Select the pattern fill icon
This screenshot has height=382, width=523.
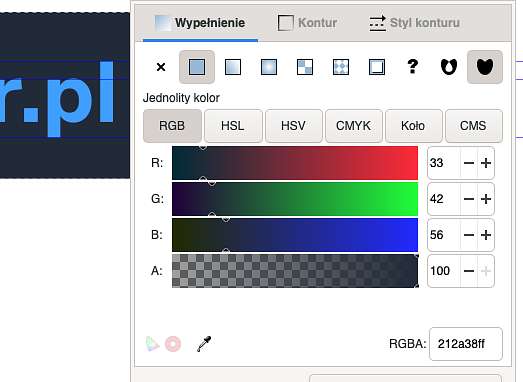(341, 67)
